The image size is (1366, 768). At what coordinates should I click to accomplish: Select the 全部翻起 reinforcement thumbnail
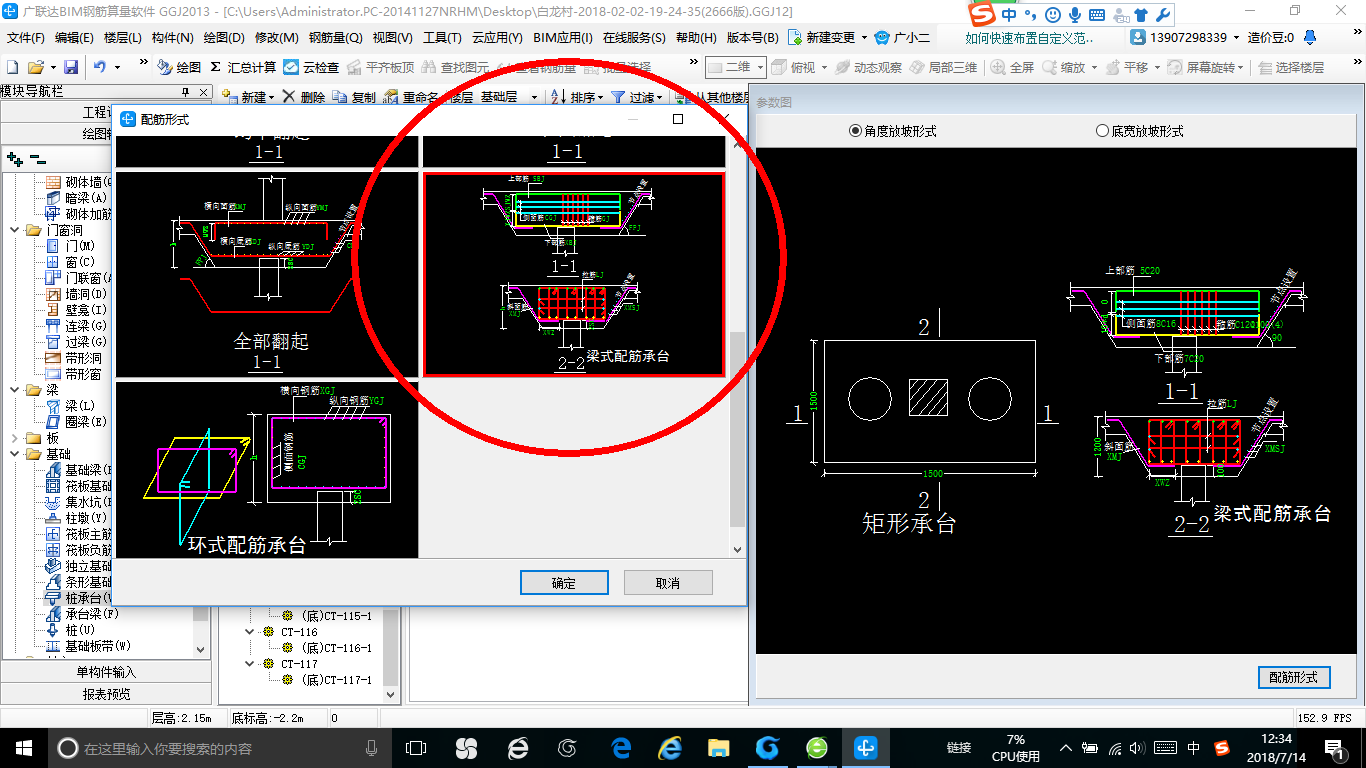(x=267, y=273)
